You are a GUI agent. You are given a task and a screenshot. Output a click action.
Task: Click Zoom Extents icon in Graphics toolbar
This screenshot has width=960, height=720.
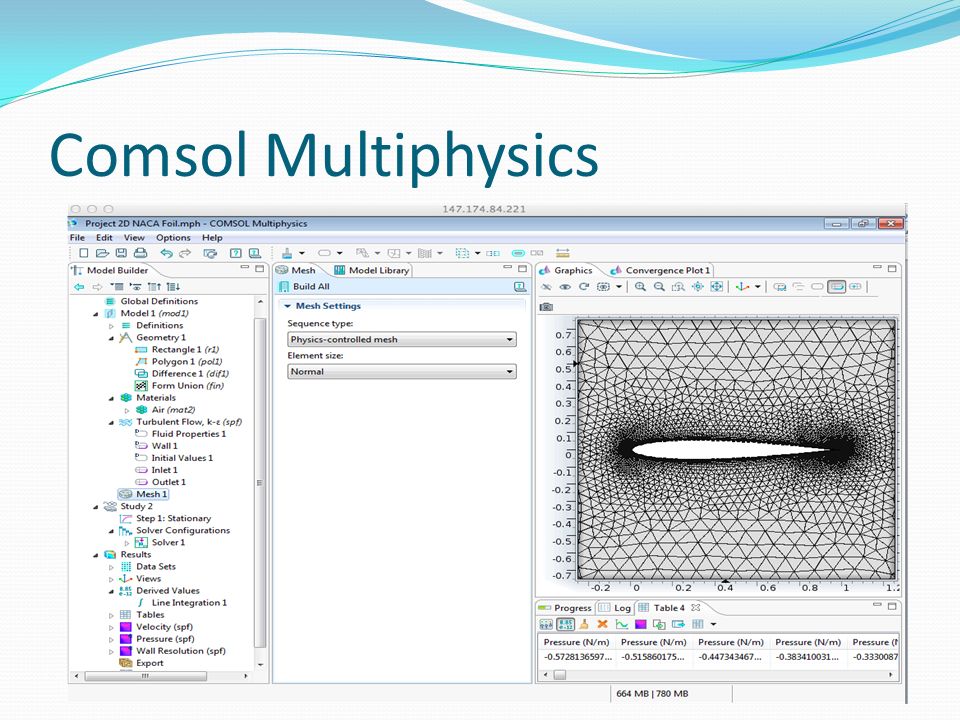[716, 287]
